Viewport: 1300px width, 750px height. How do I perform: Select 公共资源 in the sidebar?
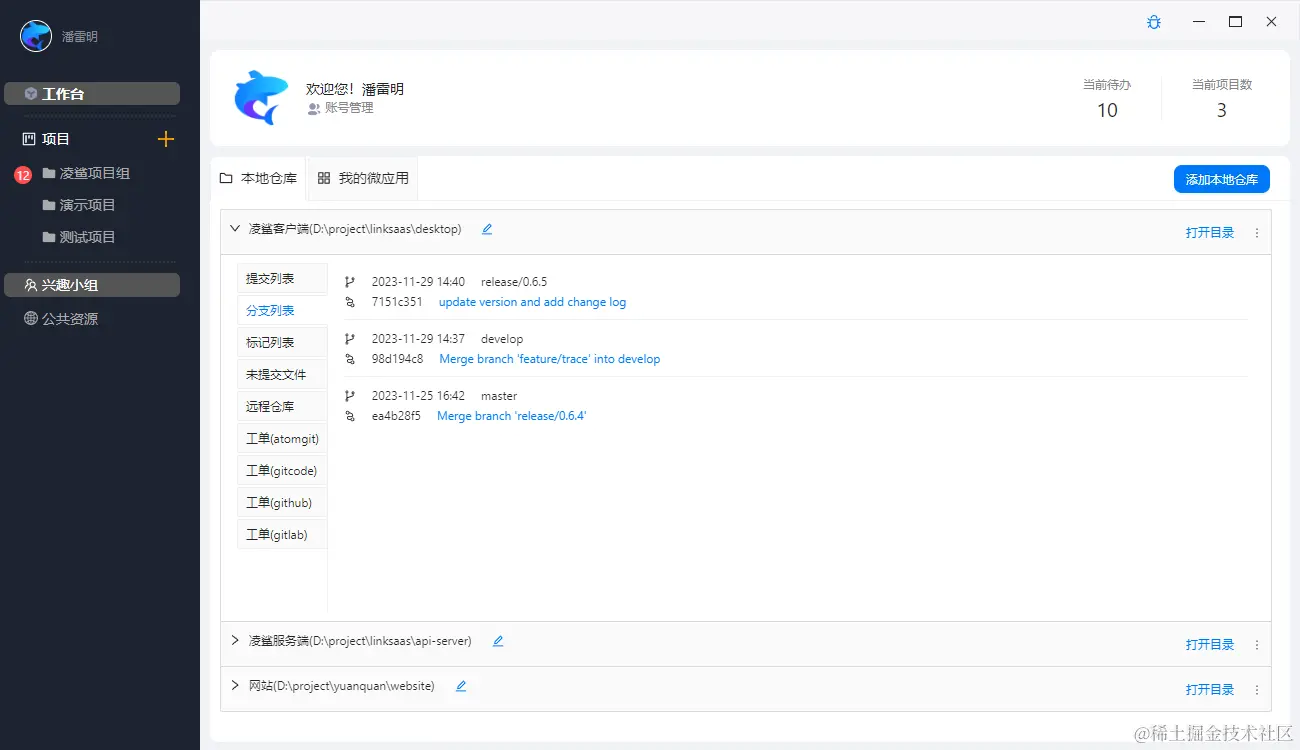(x=70, y=319)
